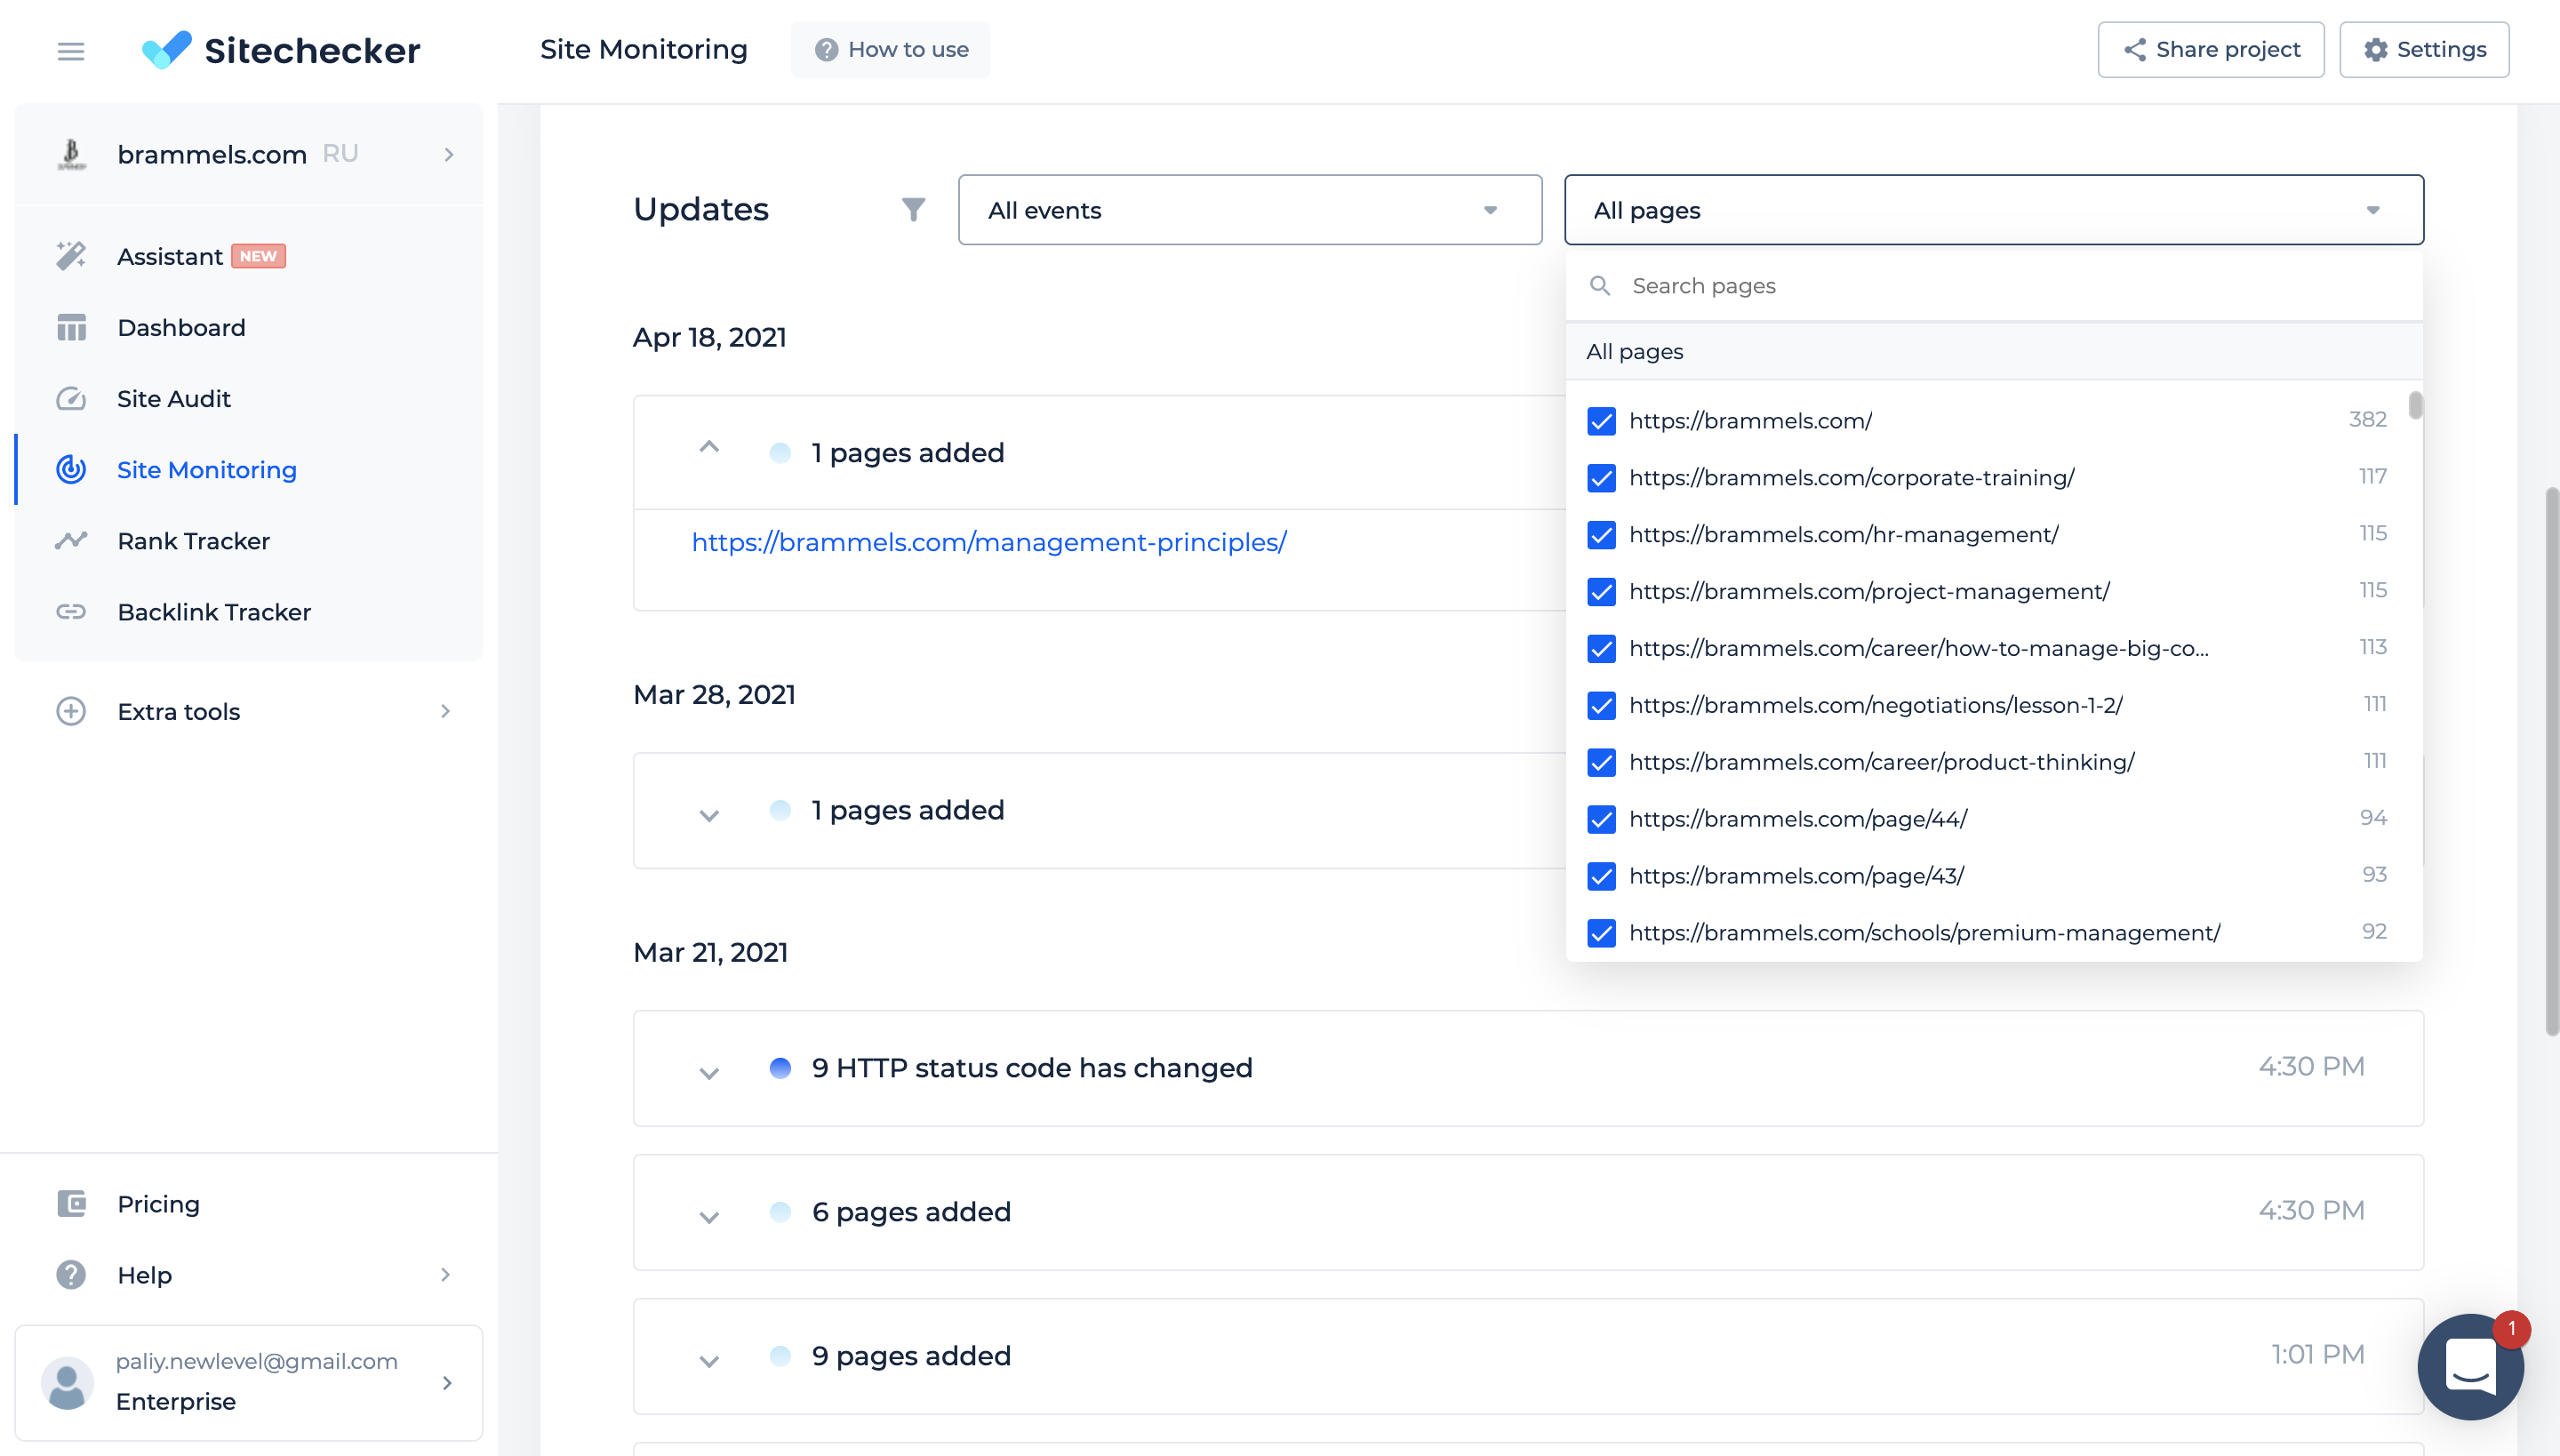Image resolution: width=2560 pixels, height=1456 pixels.
Task: Click the Settings gear icon
Action: click(x=2377, y=47)
